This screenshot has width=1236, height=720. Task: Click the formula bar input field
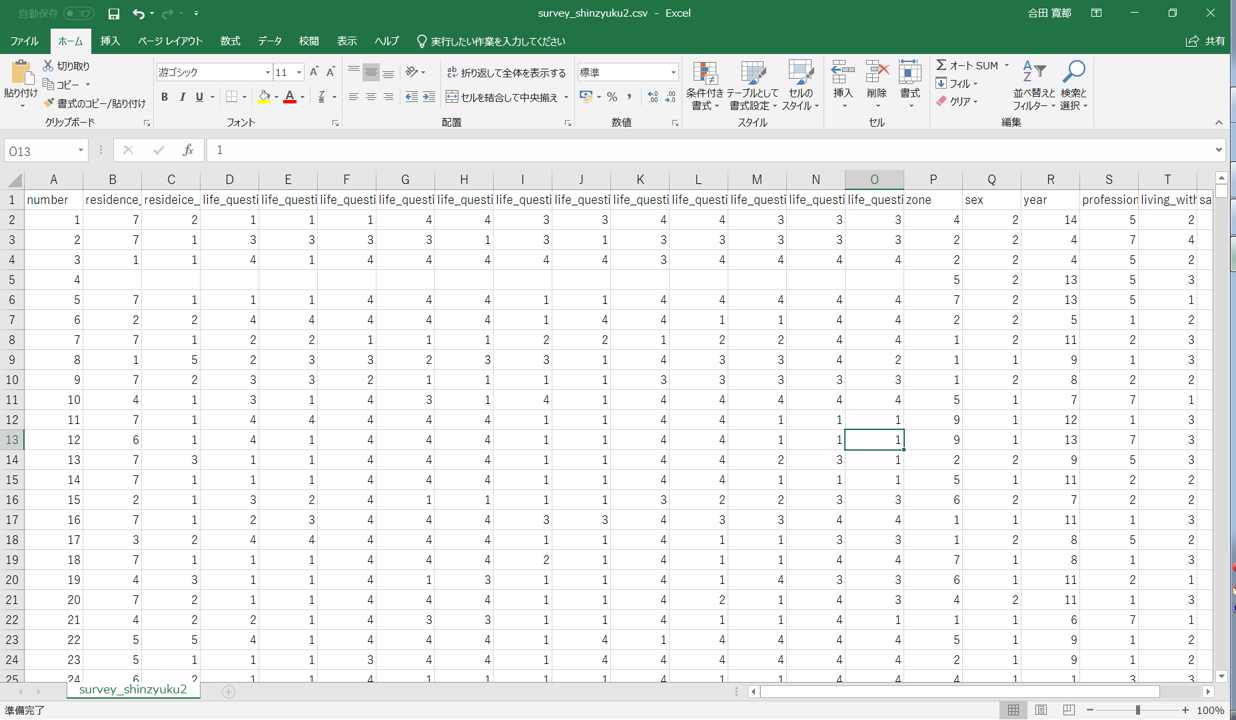click(700, 150)
